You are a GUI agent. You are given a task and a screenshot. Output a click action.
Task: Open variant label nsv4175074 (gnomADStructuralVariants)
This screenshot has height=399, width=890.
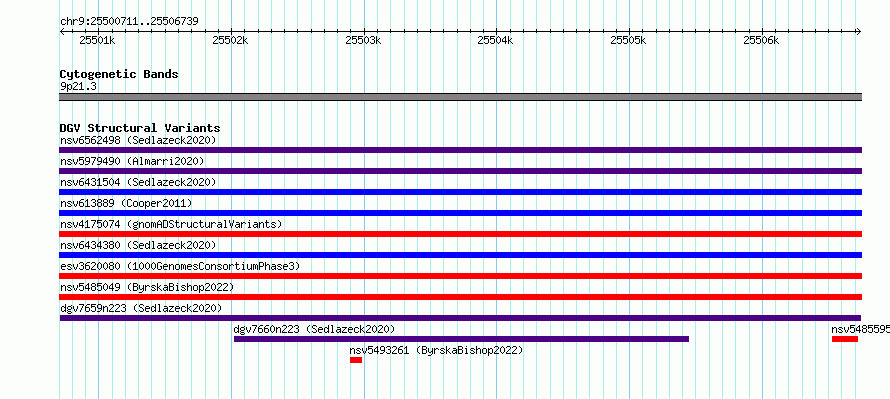171,224
